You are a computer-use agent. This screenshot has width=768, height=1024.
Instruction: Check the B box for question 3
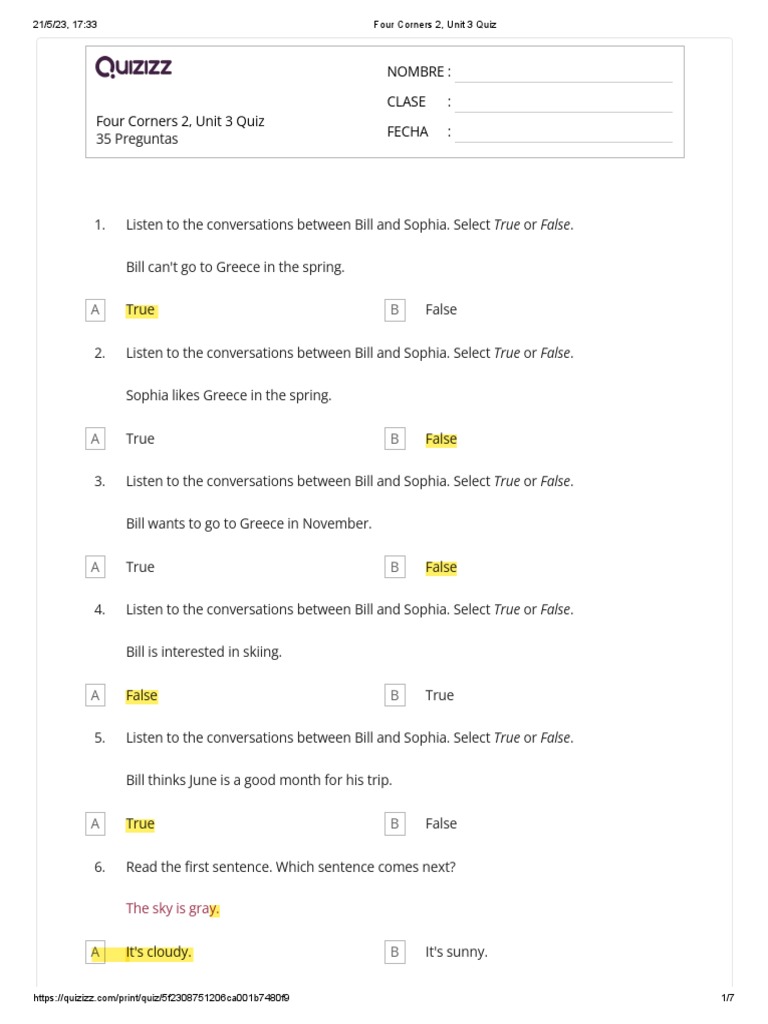[x=395, y=567]
